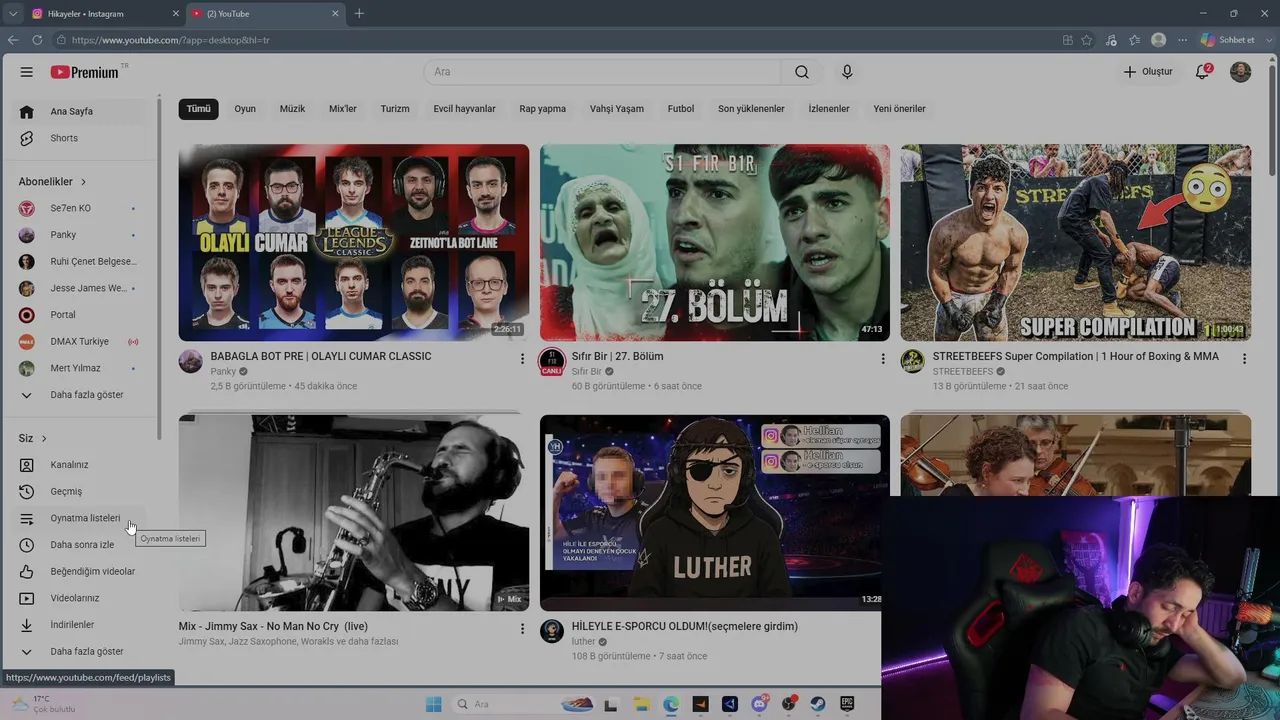Select the Tümü filter chip
The image size is (1280, 720).
pyautogui.click(x=198, y=109)
